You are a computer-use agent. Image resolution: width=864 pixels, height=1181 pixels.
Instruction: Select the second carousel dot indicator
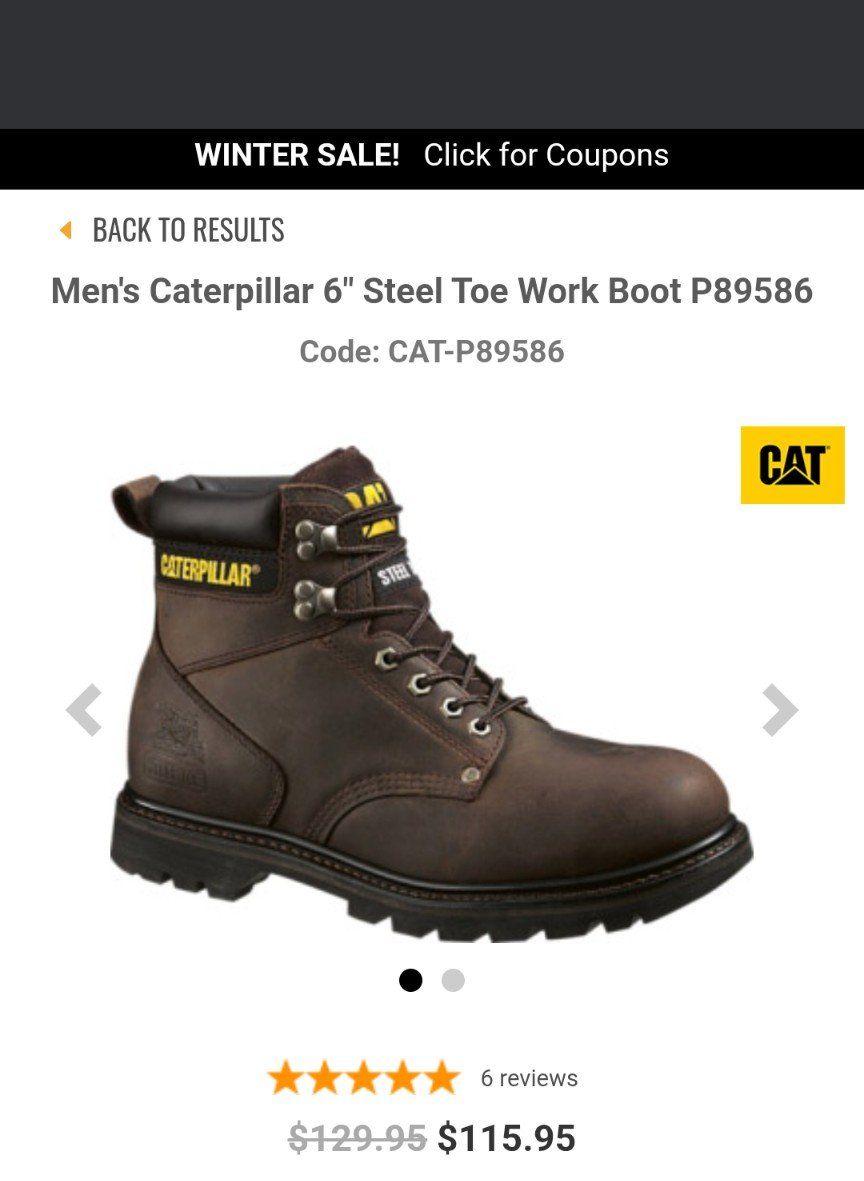click(453, 980)
